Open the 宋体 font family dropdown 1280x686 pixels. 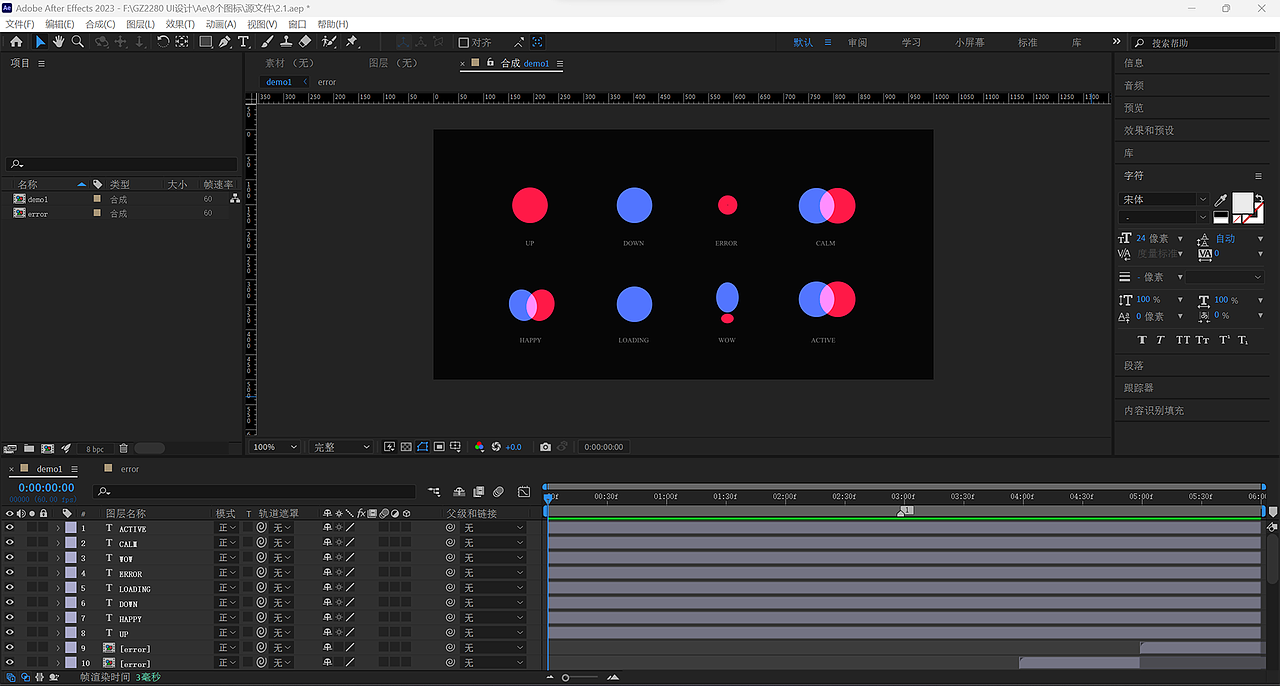pos(1163,199)
